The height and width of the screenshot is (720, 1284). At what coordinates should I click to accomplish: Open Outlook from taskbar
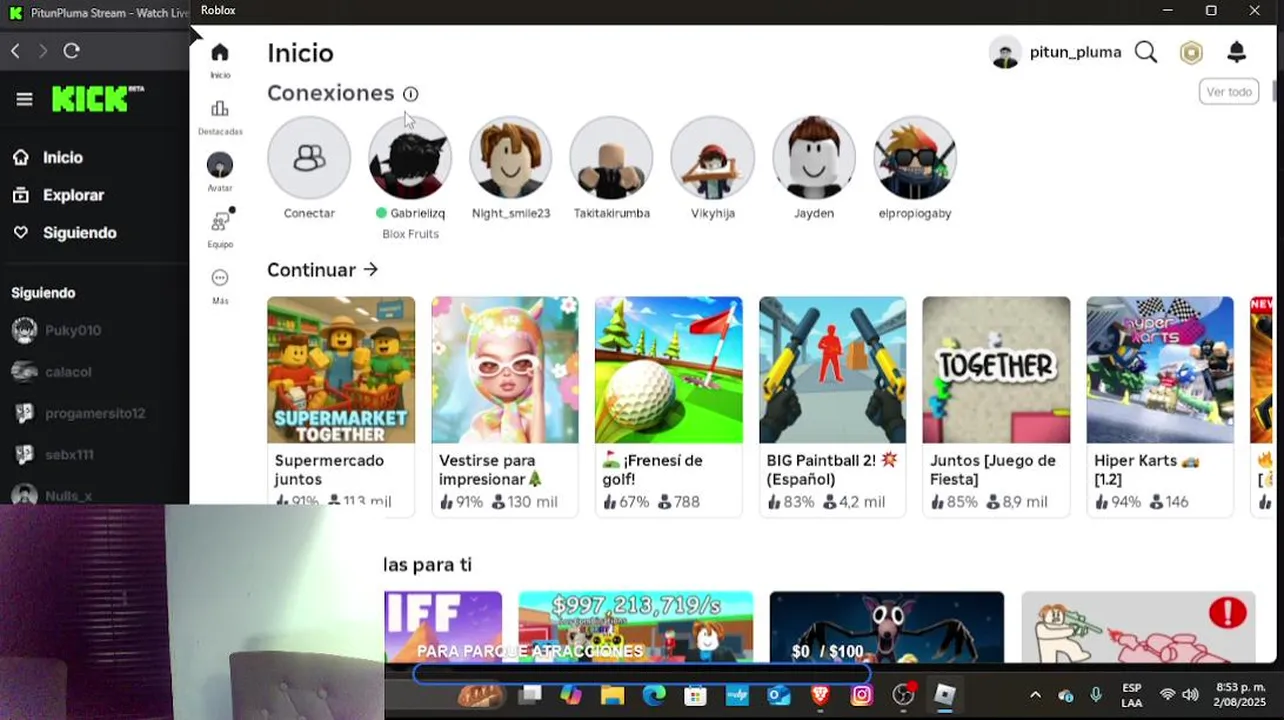[779, 695]
